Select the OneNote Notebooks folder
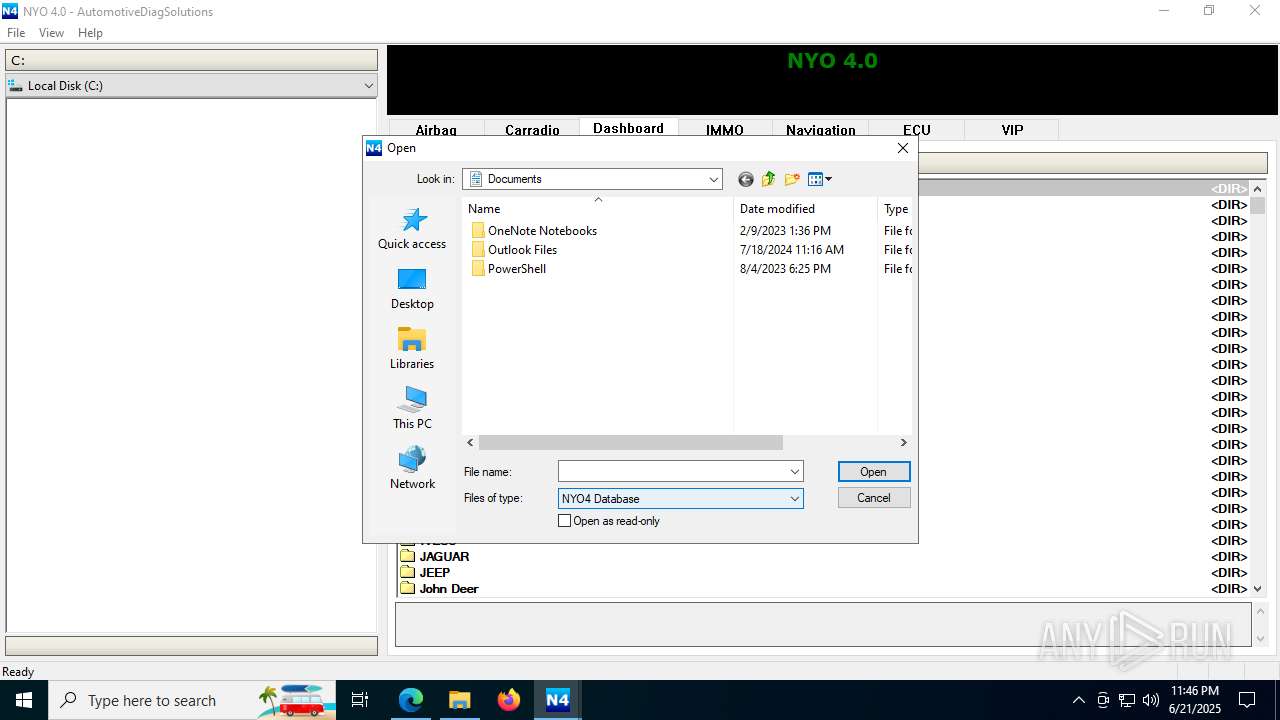This screenshot has width=1280, height=720. click(533, 231)
